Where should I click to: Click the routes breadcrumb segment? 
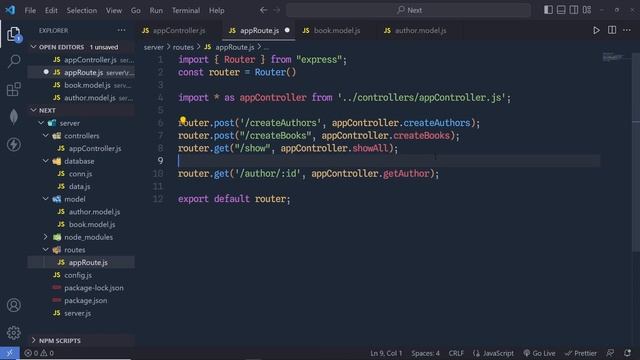pyautogui.click(x=183, y=47)
